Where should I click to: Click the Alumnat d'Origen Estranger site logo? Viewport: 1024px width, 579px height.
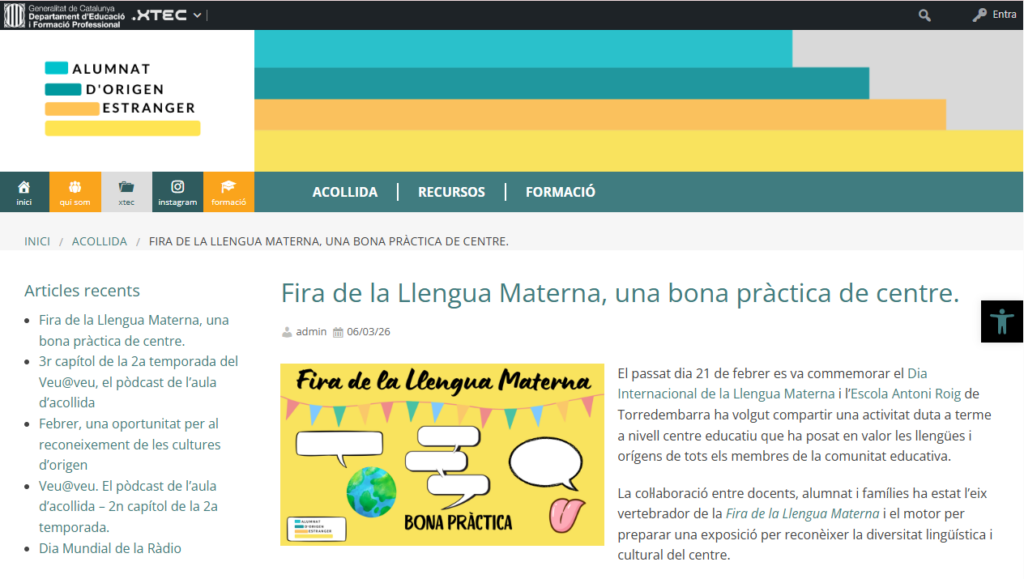[x=122, y=98]
